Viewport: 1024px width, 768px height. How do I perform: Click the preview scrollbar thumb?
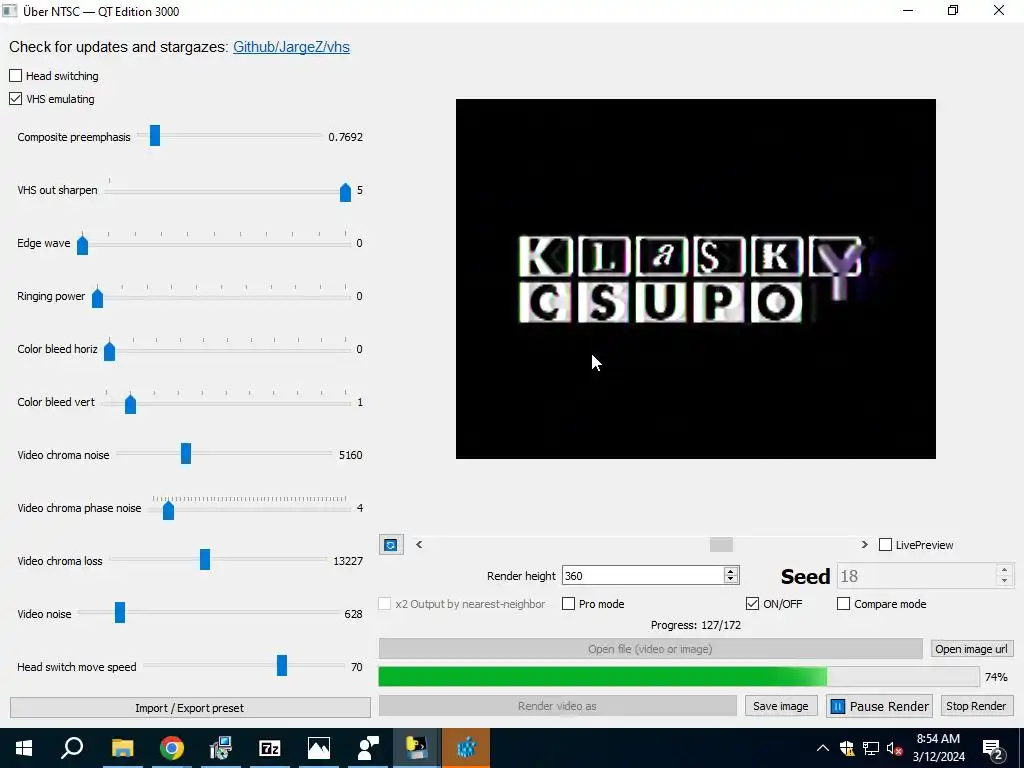click(721, 545)
